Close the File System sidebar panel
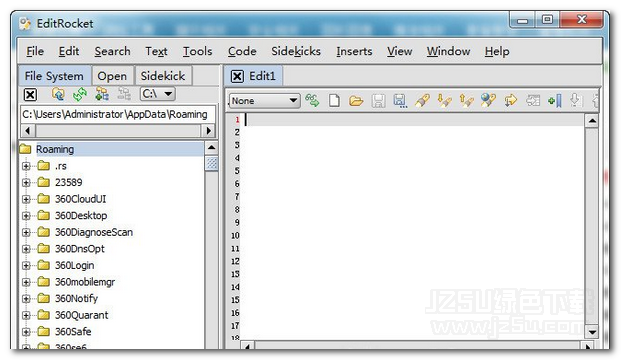621x360 pixels. pyautogui.click(x=30, y=95)
